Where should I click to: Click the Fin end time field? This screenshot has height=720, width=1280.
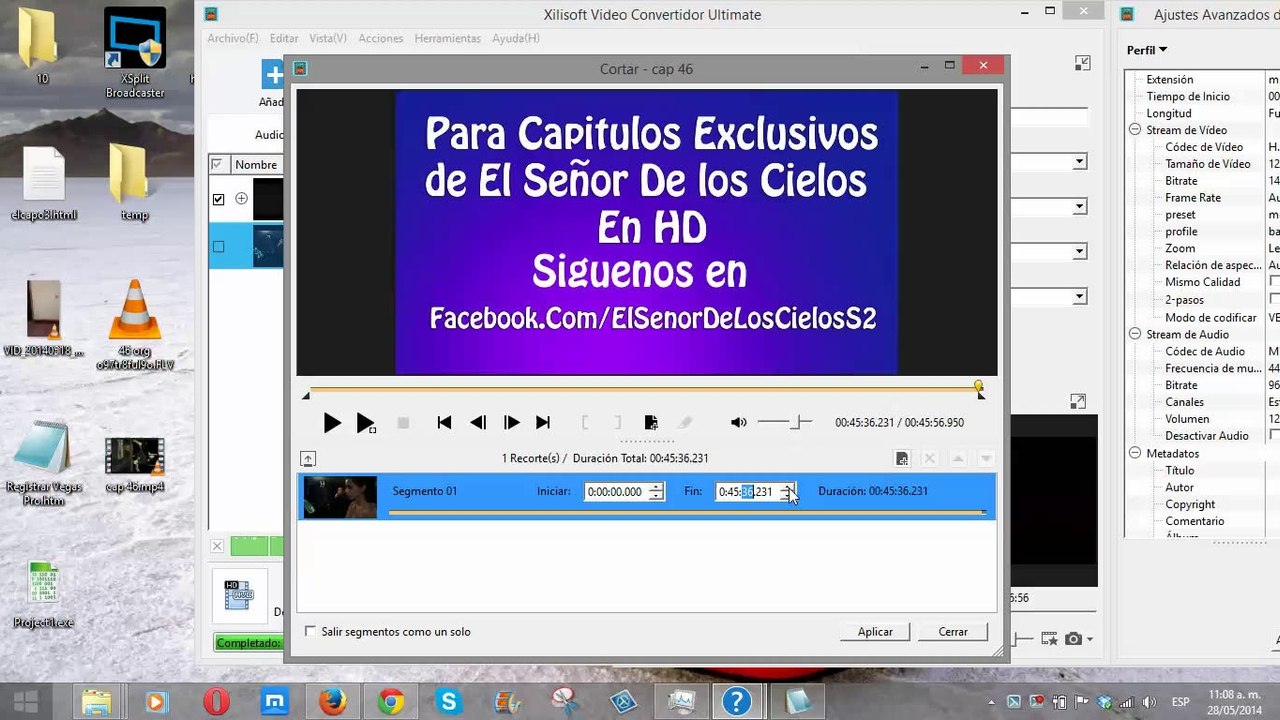748,492
